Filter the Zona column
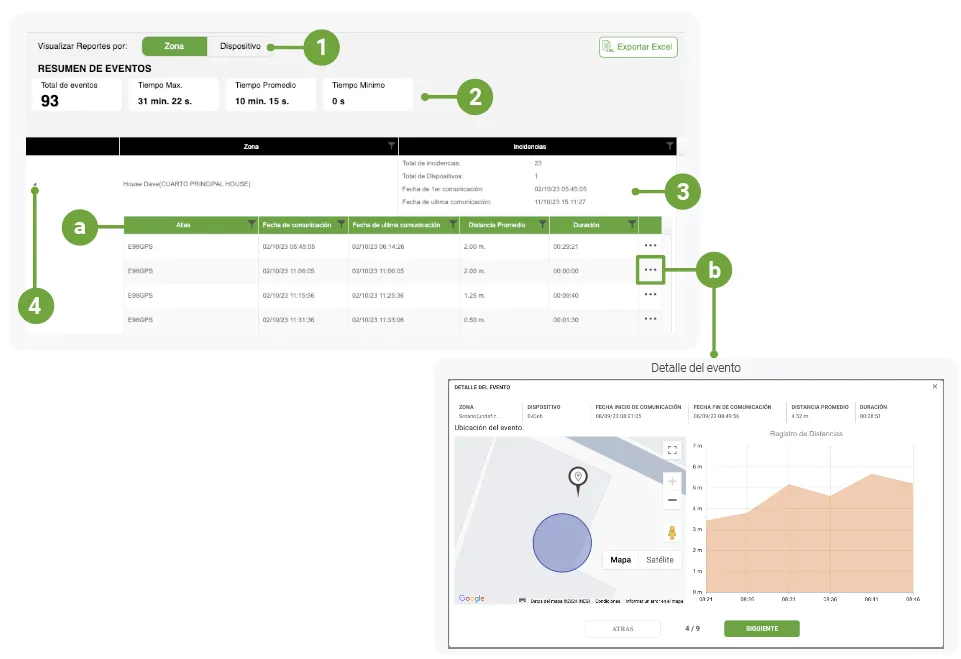961x659 pixels. (391, 146)
